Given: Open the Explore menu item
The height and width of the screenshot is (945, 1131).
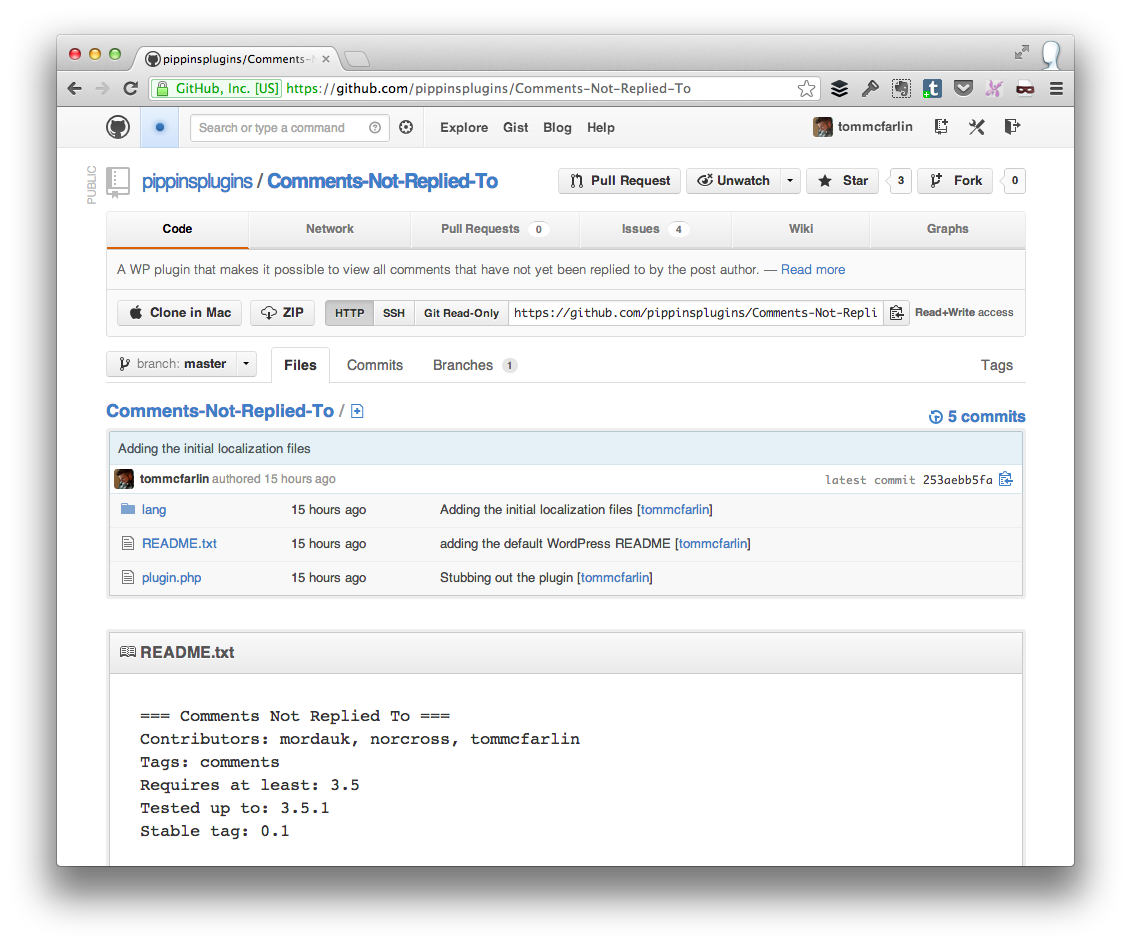Looking at the screenshot, I should click(x=463, y=127).
